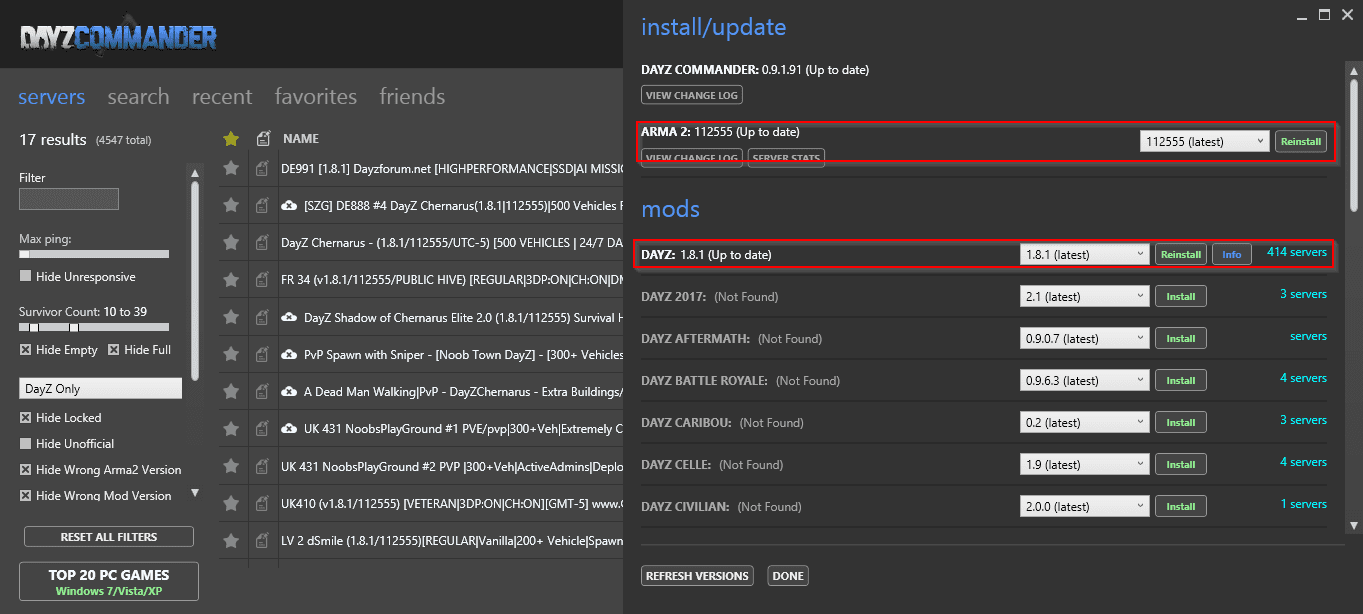Screen dimensions: 1363x614
Task: Toggle Hide Unresponsive checkbox
Action: 26,277
